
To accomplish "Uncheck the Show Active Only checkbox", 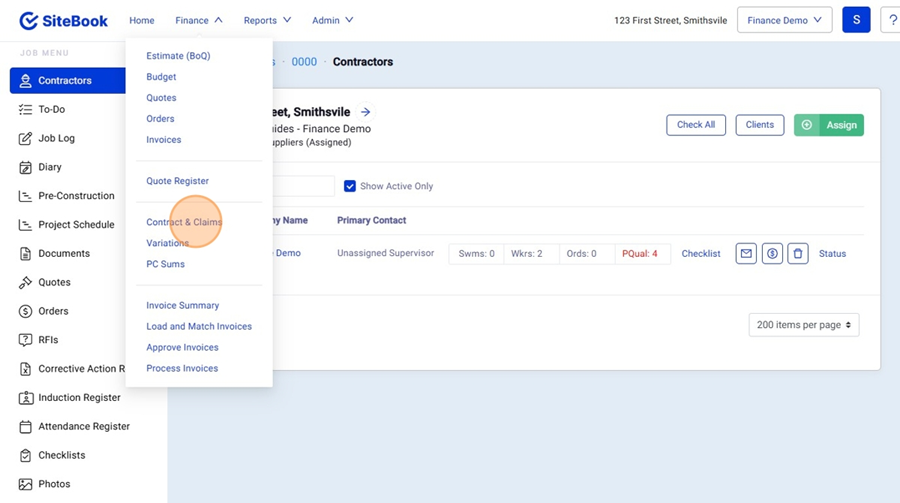I will [x=350, y=186].
